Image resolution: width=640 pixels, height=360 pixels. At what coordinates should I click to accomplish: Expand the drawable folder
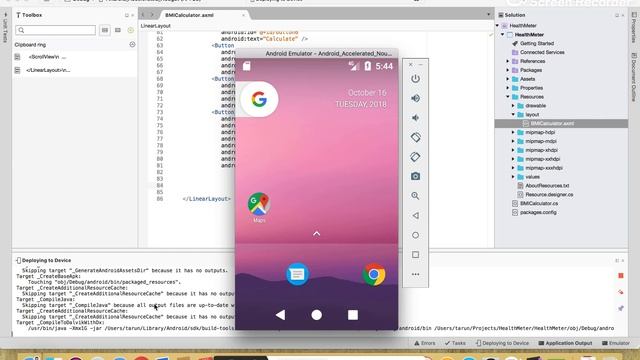(x=513, y=106)
